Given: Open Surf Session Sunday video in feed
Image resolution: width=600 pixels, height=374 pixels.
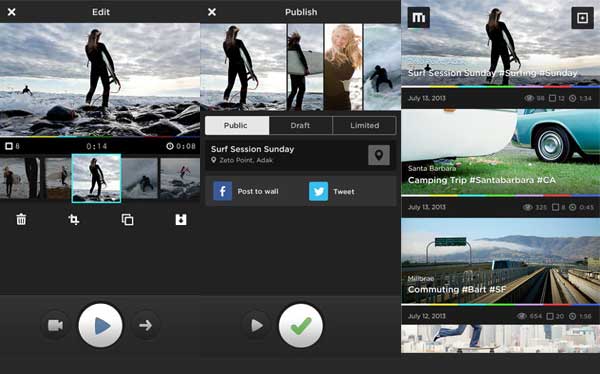Looking at the screenshot, I should point(501,43).
